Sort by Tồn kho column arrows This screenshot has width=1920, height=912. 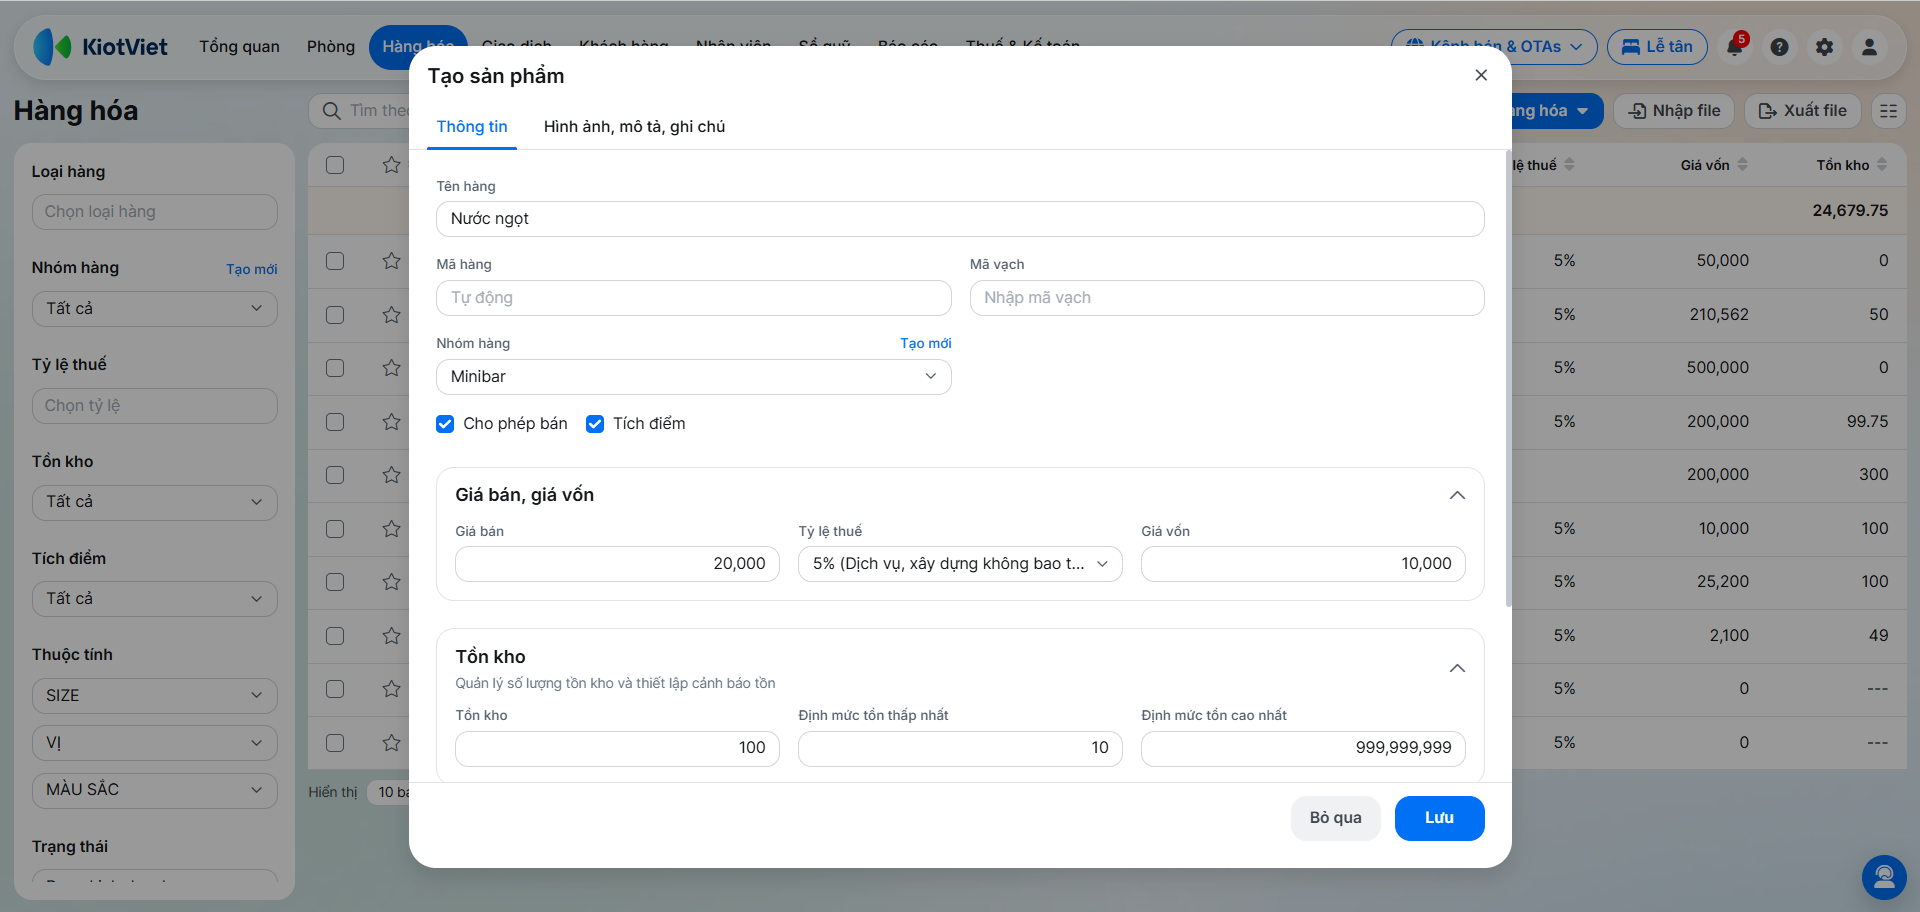click(x=1882, y=164)
